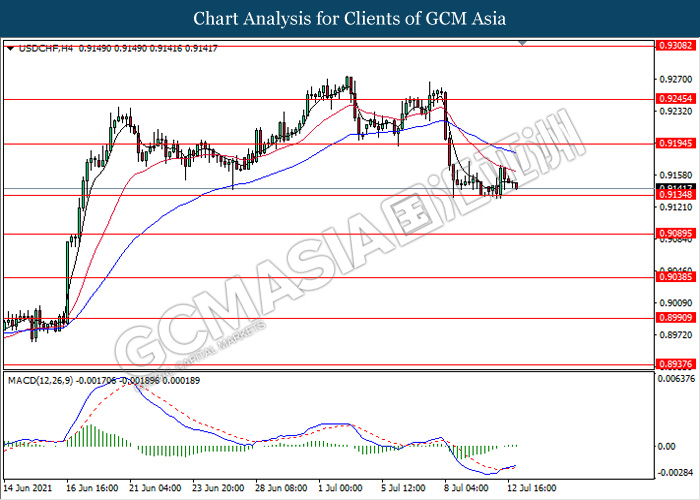Image resolution: width=700 pixels, height=500 pixels.
Task: Click the 0.92454 red price label
Action: coord(675,99)
